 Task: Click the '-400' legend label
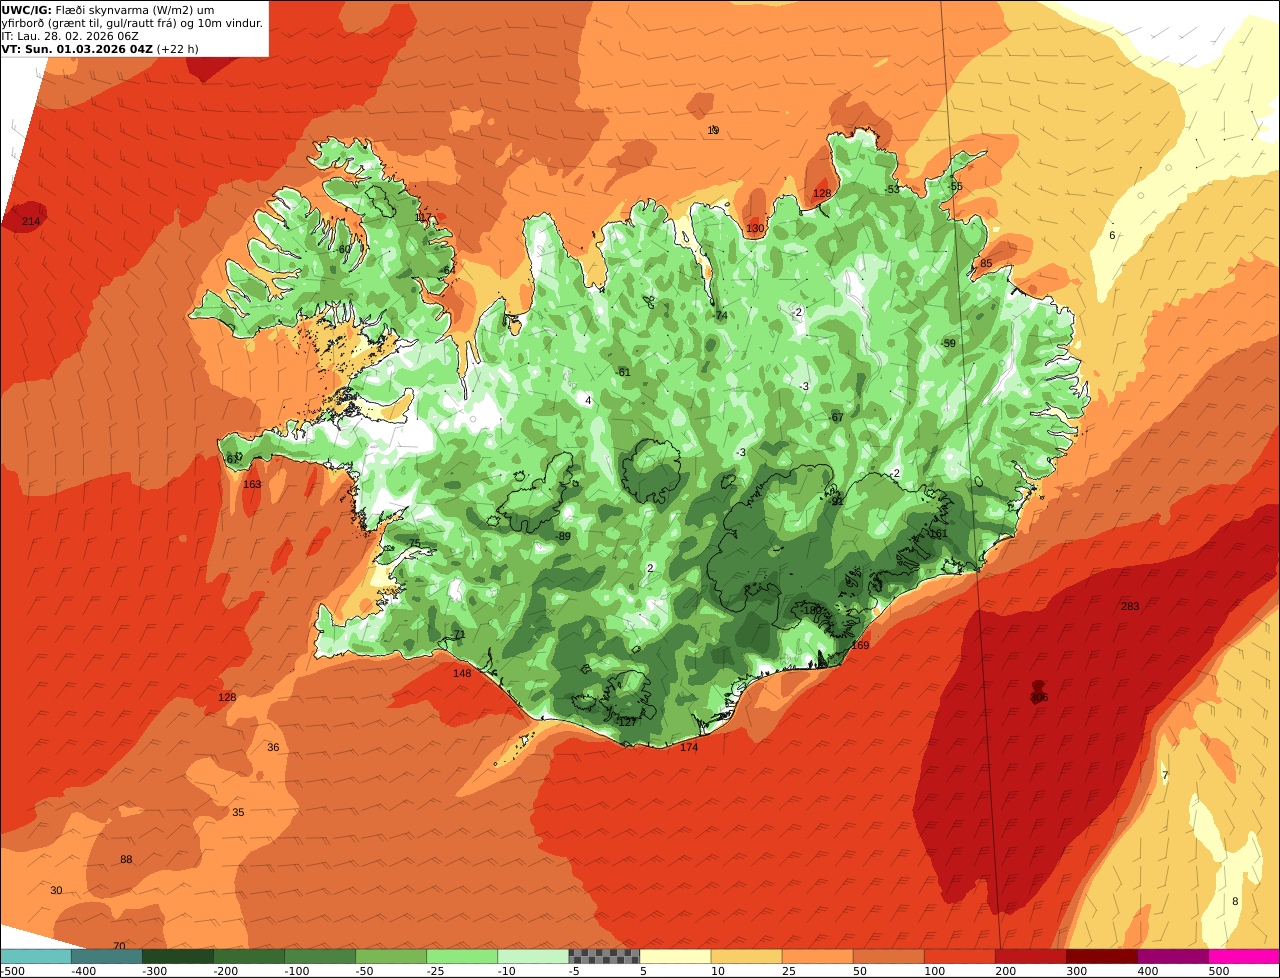83,971
